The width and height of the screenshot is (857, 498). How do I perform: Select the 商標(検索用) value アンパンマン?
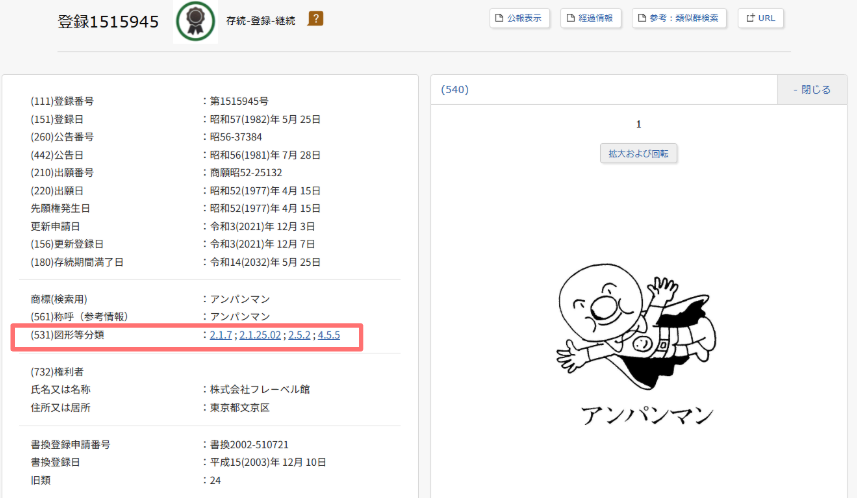click(240, 299)
